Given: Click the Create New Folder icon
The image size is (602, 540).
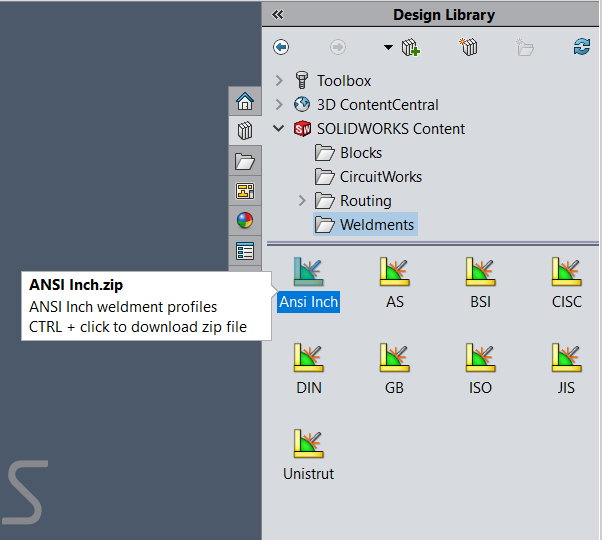Looking at the screenshot, I should (x=525, y=47).
